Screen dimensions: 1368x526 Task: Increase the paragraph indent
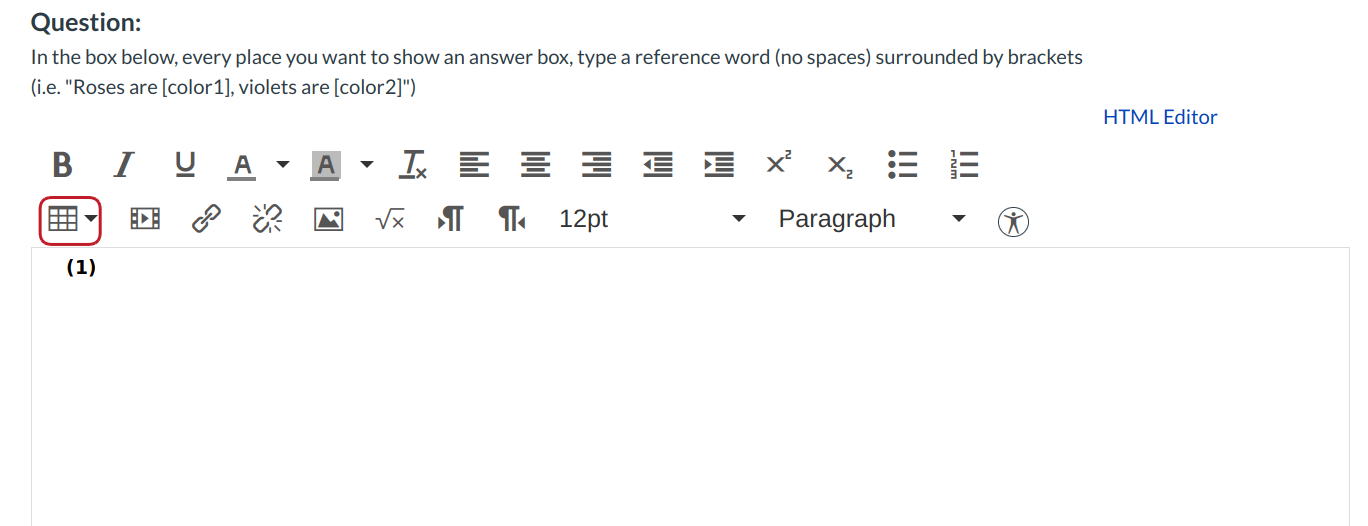pos(718,164)
